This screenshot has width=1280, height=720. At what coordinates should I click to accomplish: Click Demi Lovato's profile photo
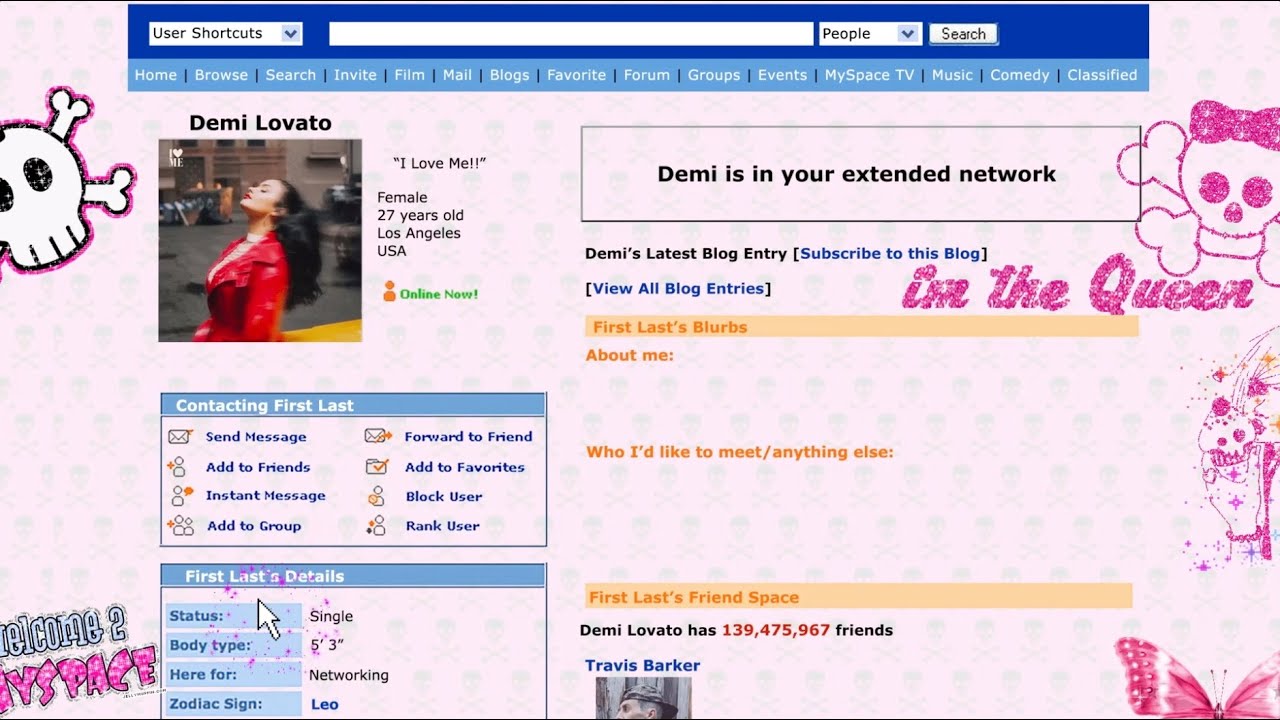[260, 241]
